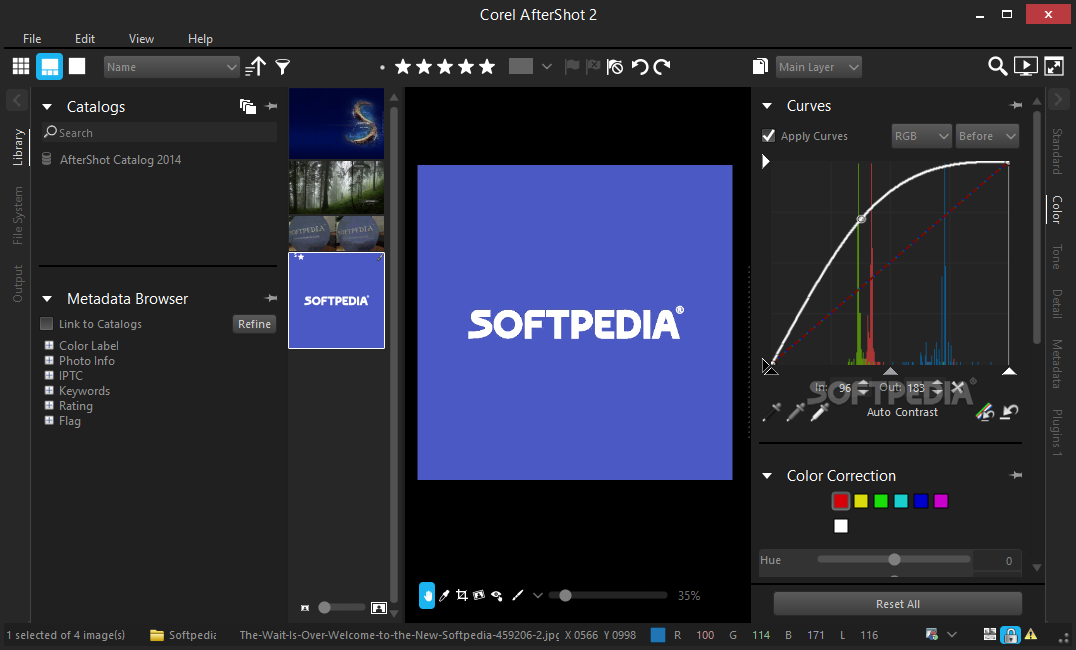Set rating to five stars
1076x650 pixels.
tap(487, 67)
